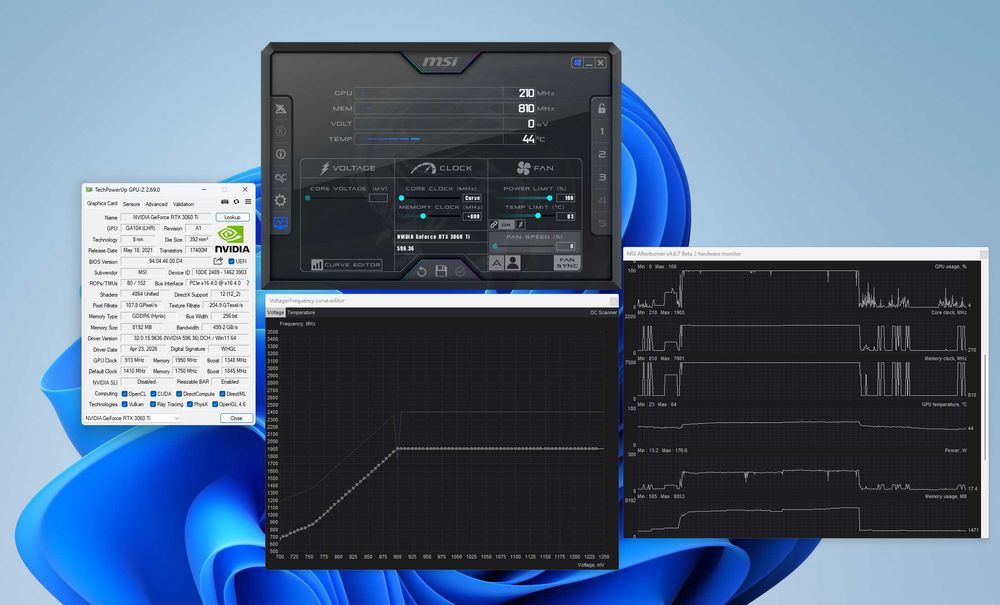Open the information icon in Afterburner sidebar
1000x605 pixels.
[281, 154]
